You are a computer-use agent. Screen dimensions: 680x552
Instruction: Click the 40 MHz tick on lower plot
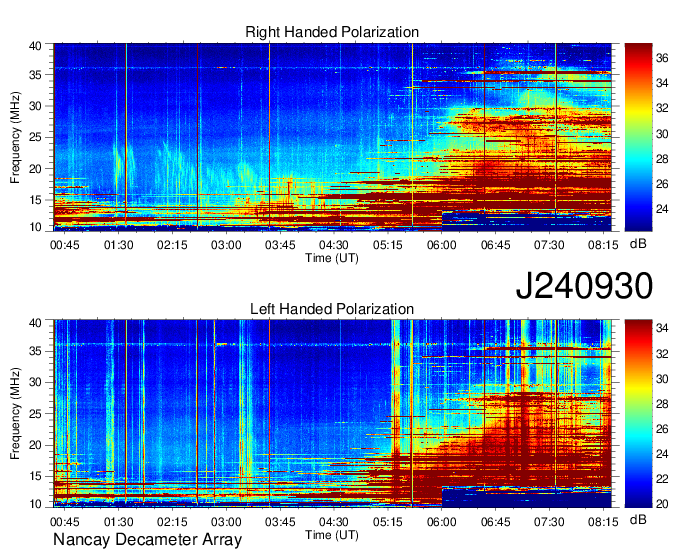[35, 322]
